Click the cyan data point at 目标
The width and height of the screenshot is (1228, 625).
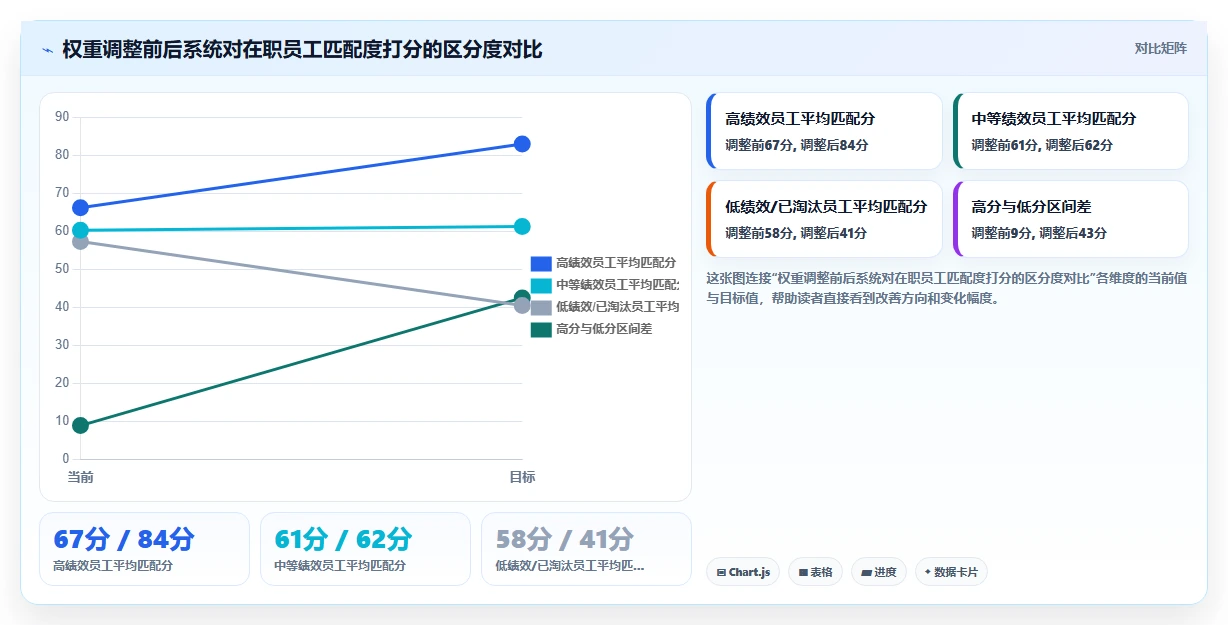(522, 227)
